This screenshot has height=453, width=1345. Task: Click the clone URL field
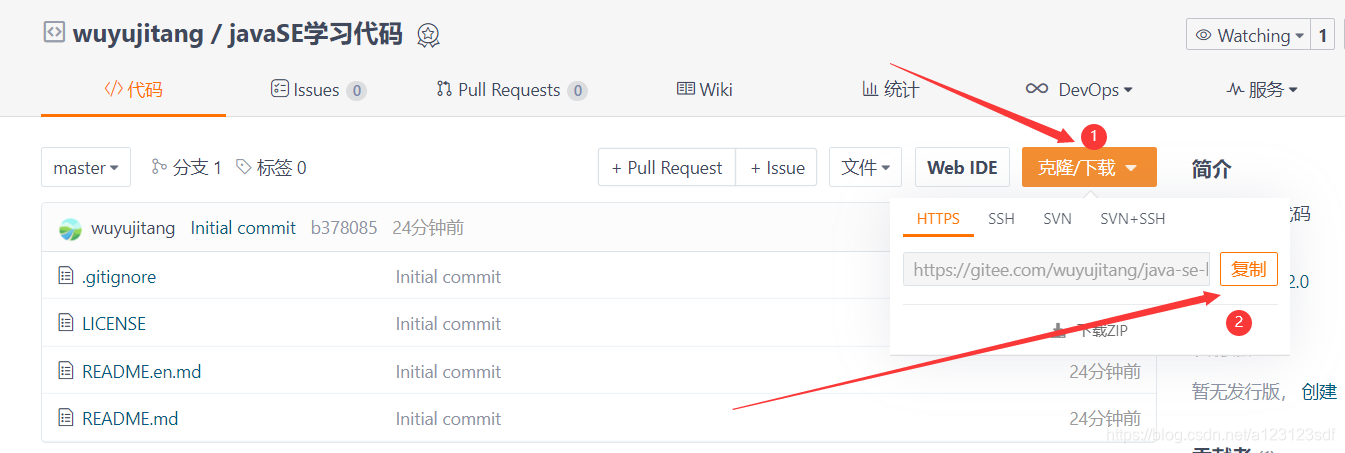coord(1056,270)
